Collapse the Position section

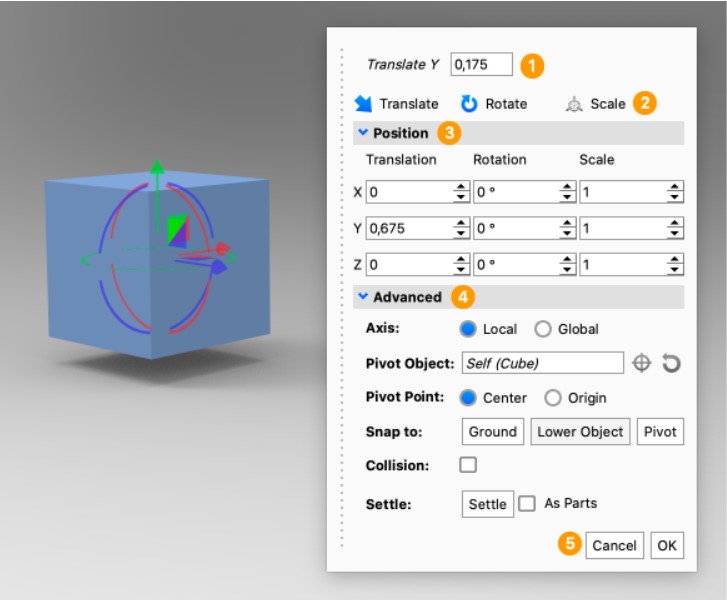tap(362, 133)
